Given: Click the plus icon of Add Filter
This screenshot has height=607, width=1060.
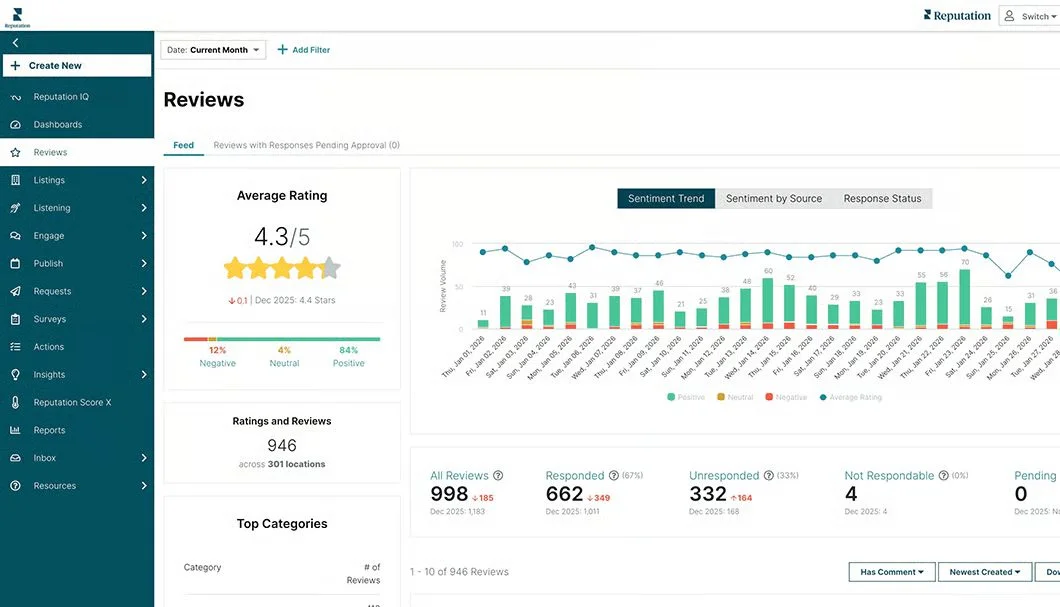Looking at the screenshot, I should [x=283, y=49].
